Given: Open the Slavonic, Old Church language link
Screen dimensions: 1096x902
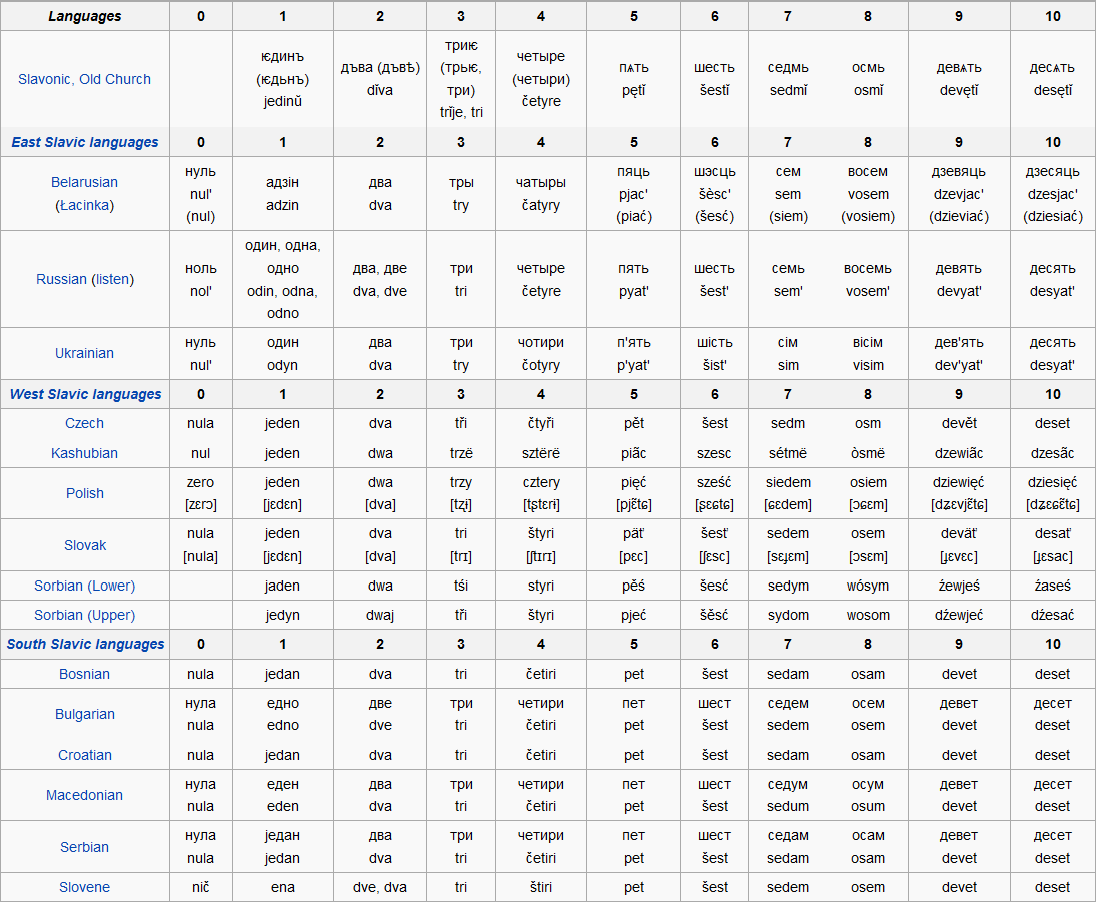Looking at the screenshot, I should 84,79.
